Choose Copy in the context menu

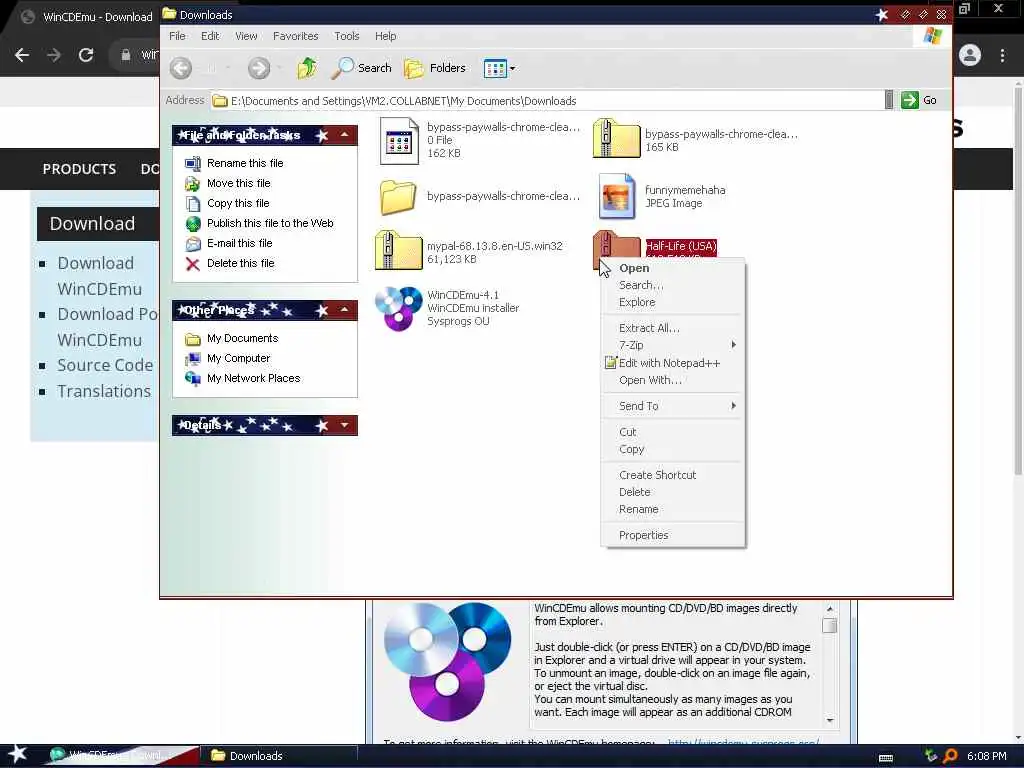tap(673, 449)
